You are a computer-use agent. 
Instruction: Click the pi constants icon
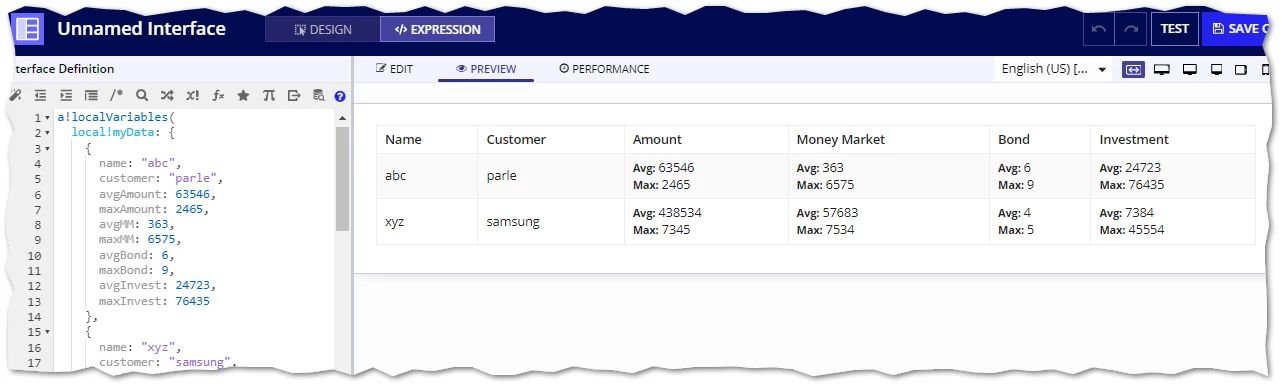pyautogui.click(x=269, y=96)
